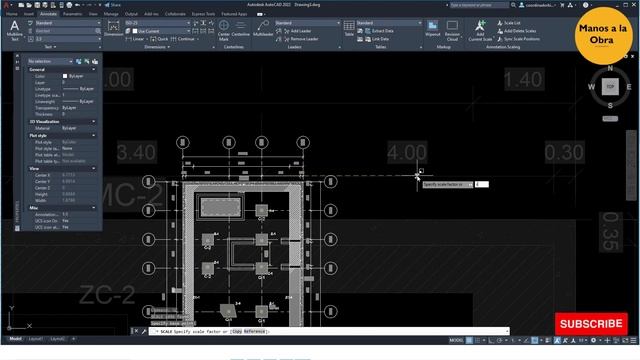Switch to the Home ribbon tab
Screen dimensions: 640x360
pos(11,14)
